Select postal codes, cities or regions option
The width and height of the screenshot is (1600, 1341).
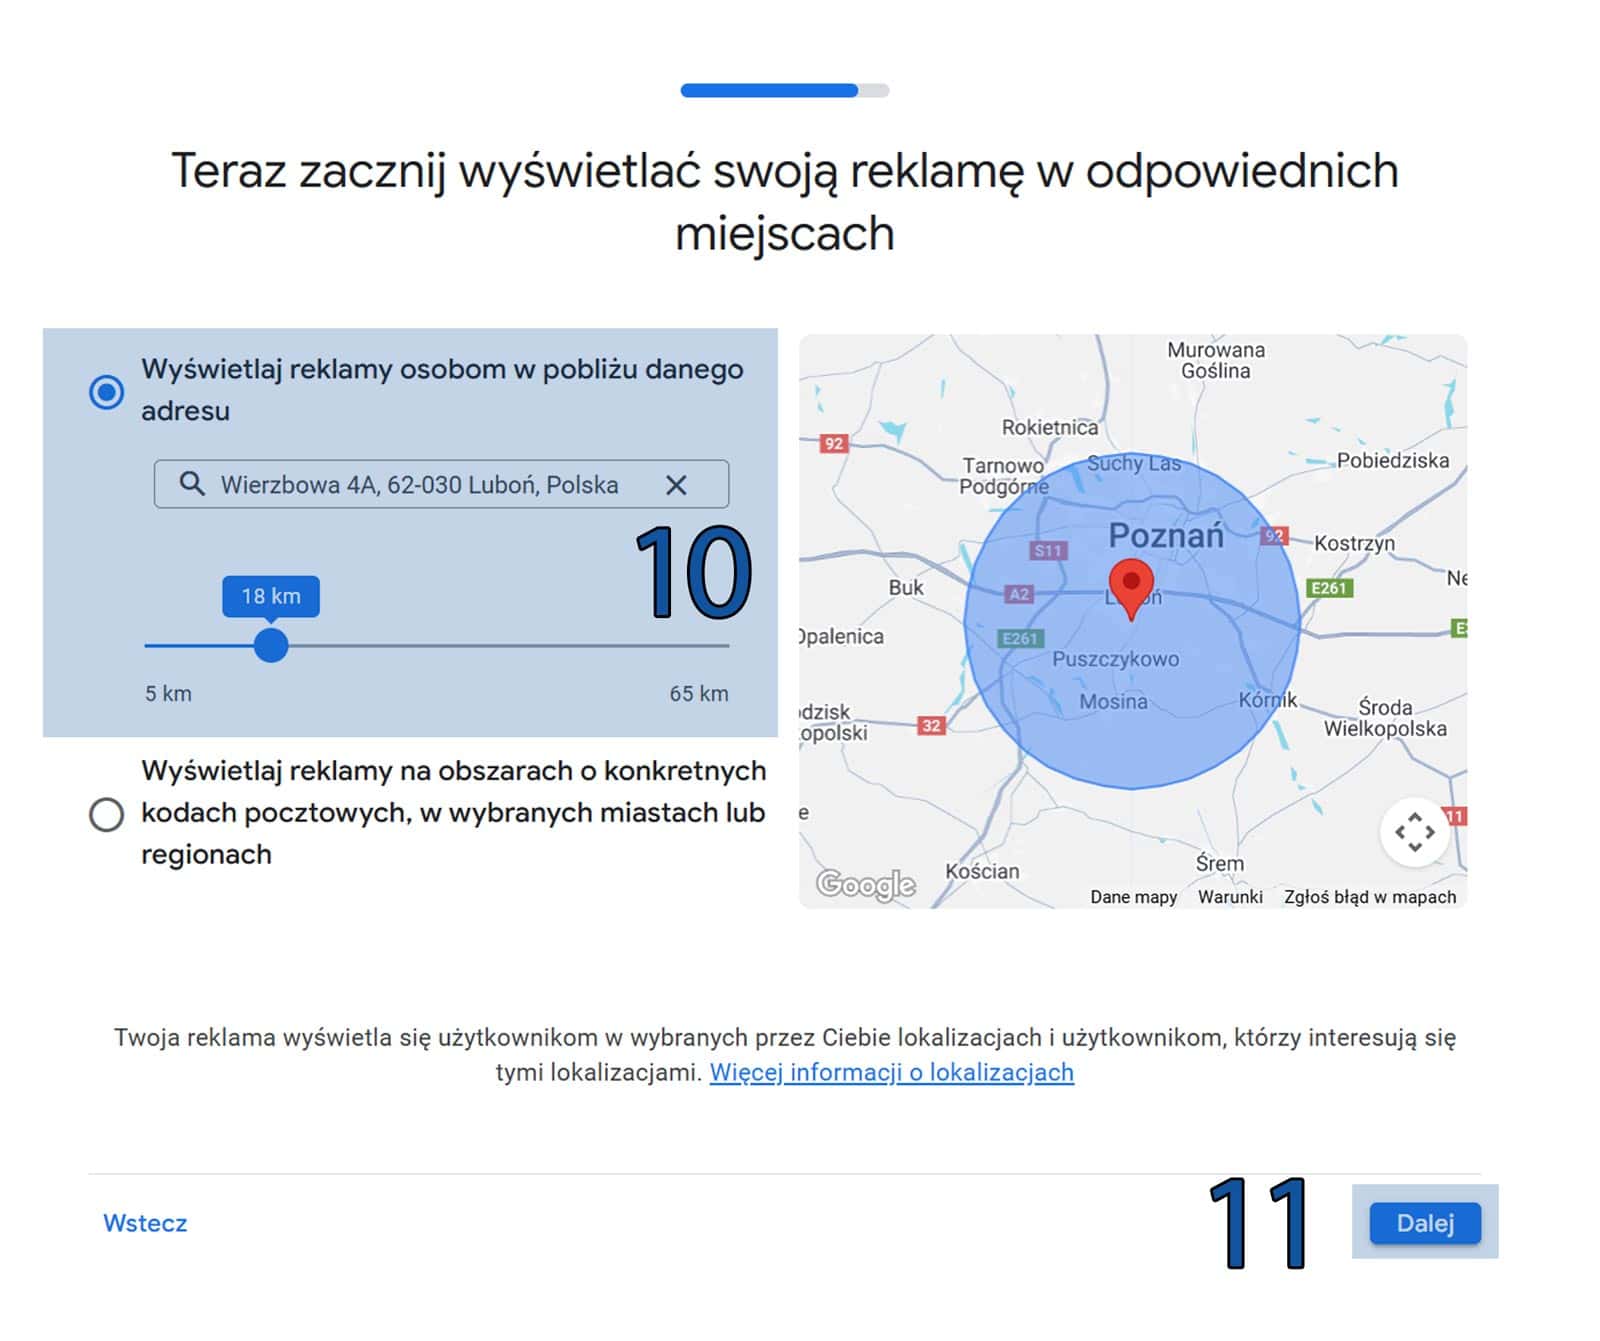(x=107, y=814)
